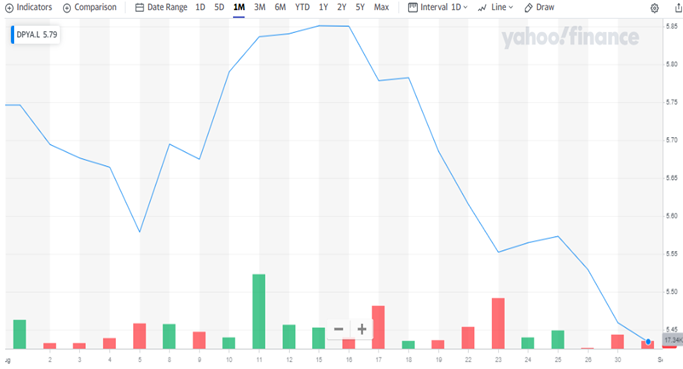Activate the Draw tool

click(539, 7)
